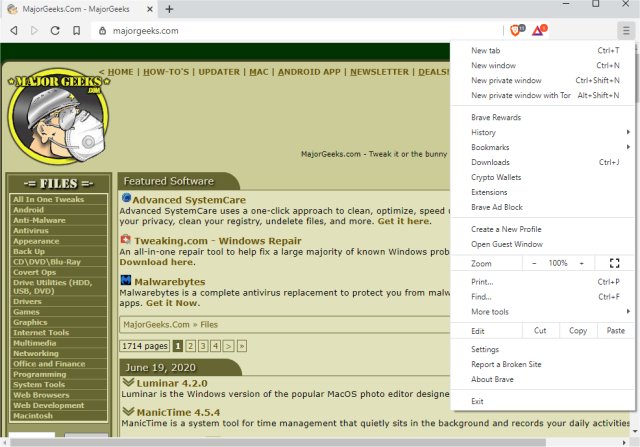Click the address bar URL field
Screen dimensions: 640x447
coord(297,31)
